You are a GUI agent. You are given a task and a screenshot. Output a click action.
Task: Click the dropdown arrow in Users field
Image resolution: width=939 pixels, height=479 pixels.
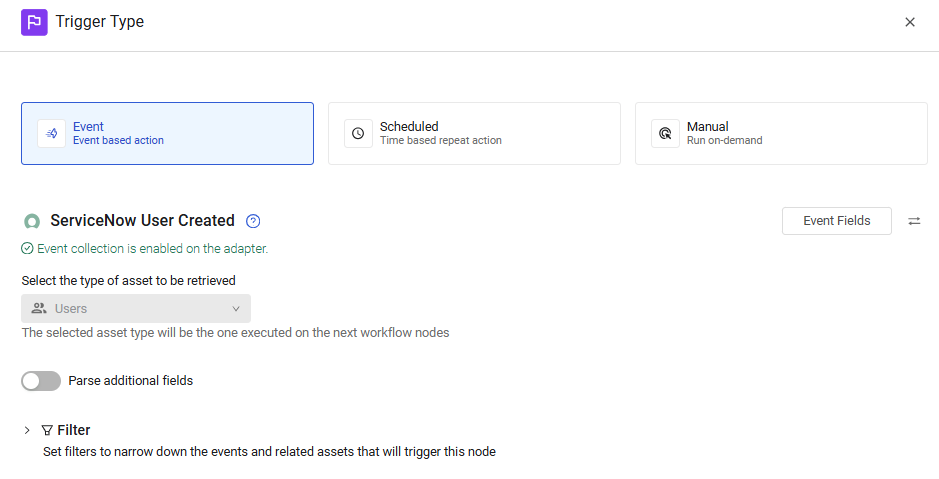tap(236, 309)
